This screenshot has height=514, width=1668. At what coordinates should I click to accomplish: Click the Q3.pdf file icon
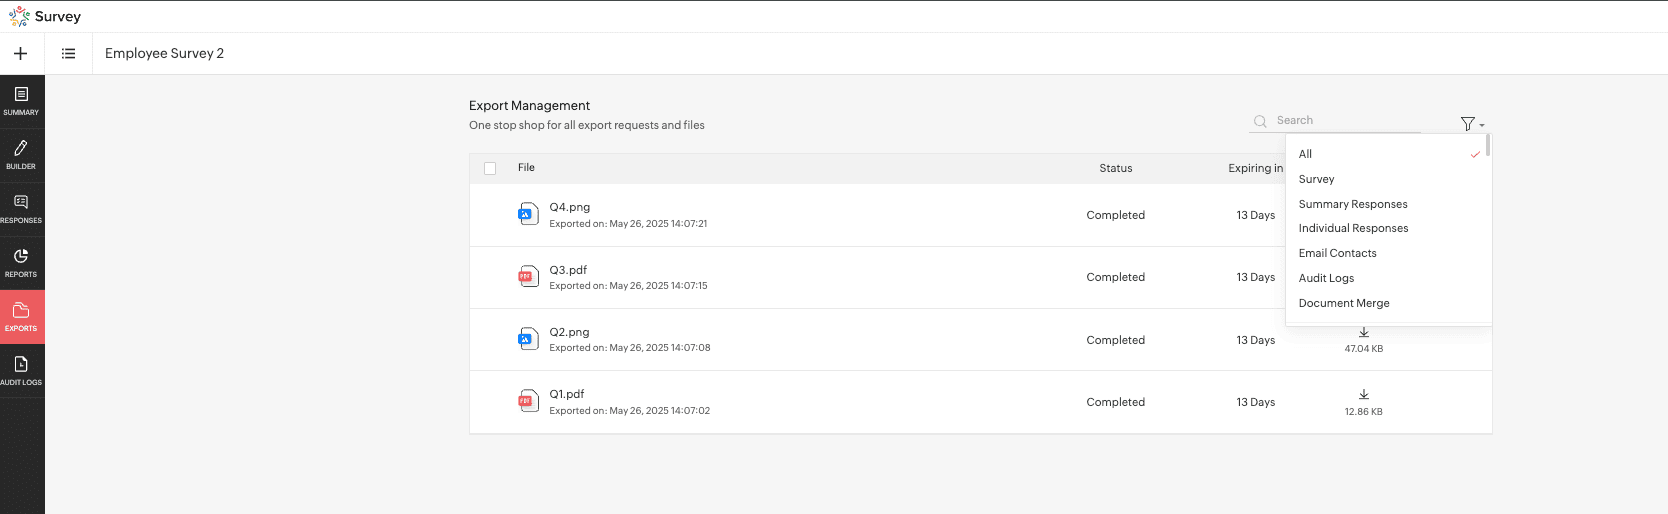pyautogui.click(x=527, y=277)
